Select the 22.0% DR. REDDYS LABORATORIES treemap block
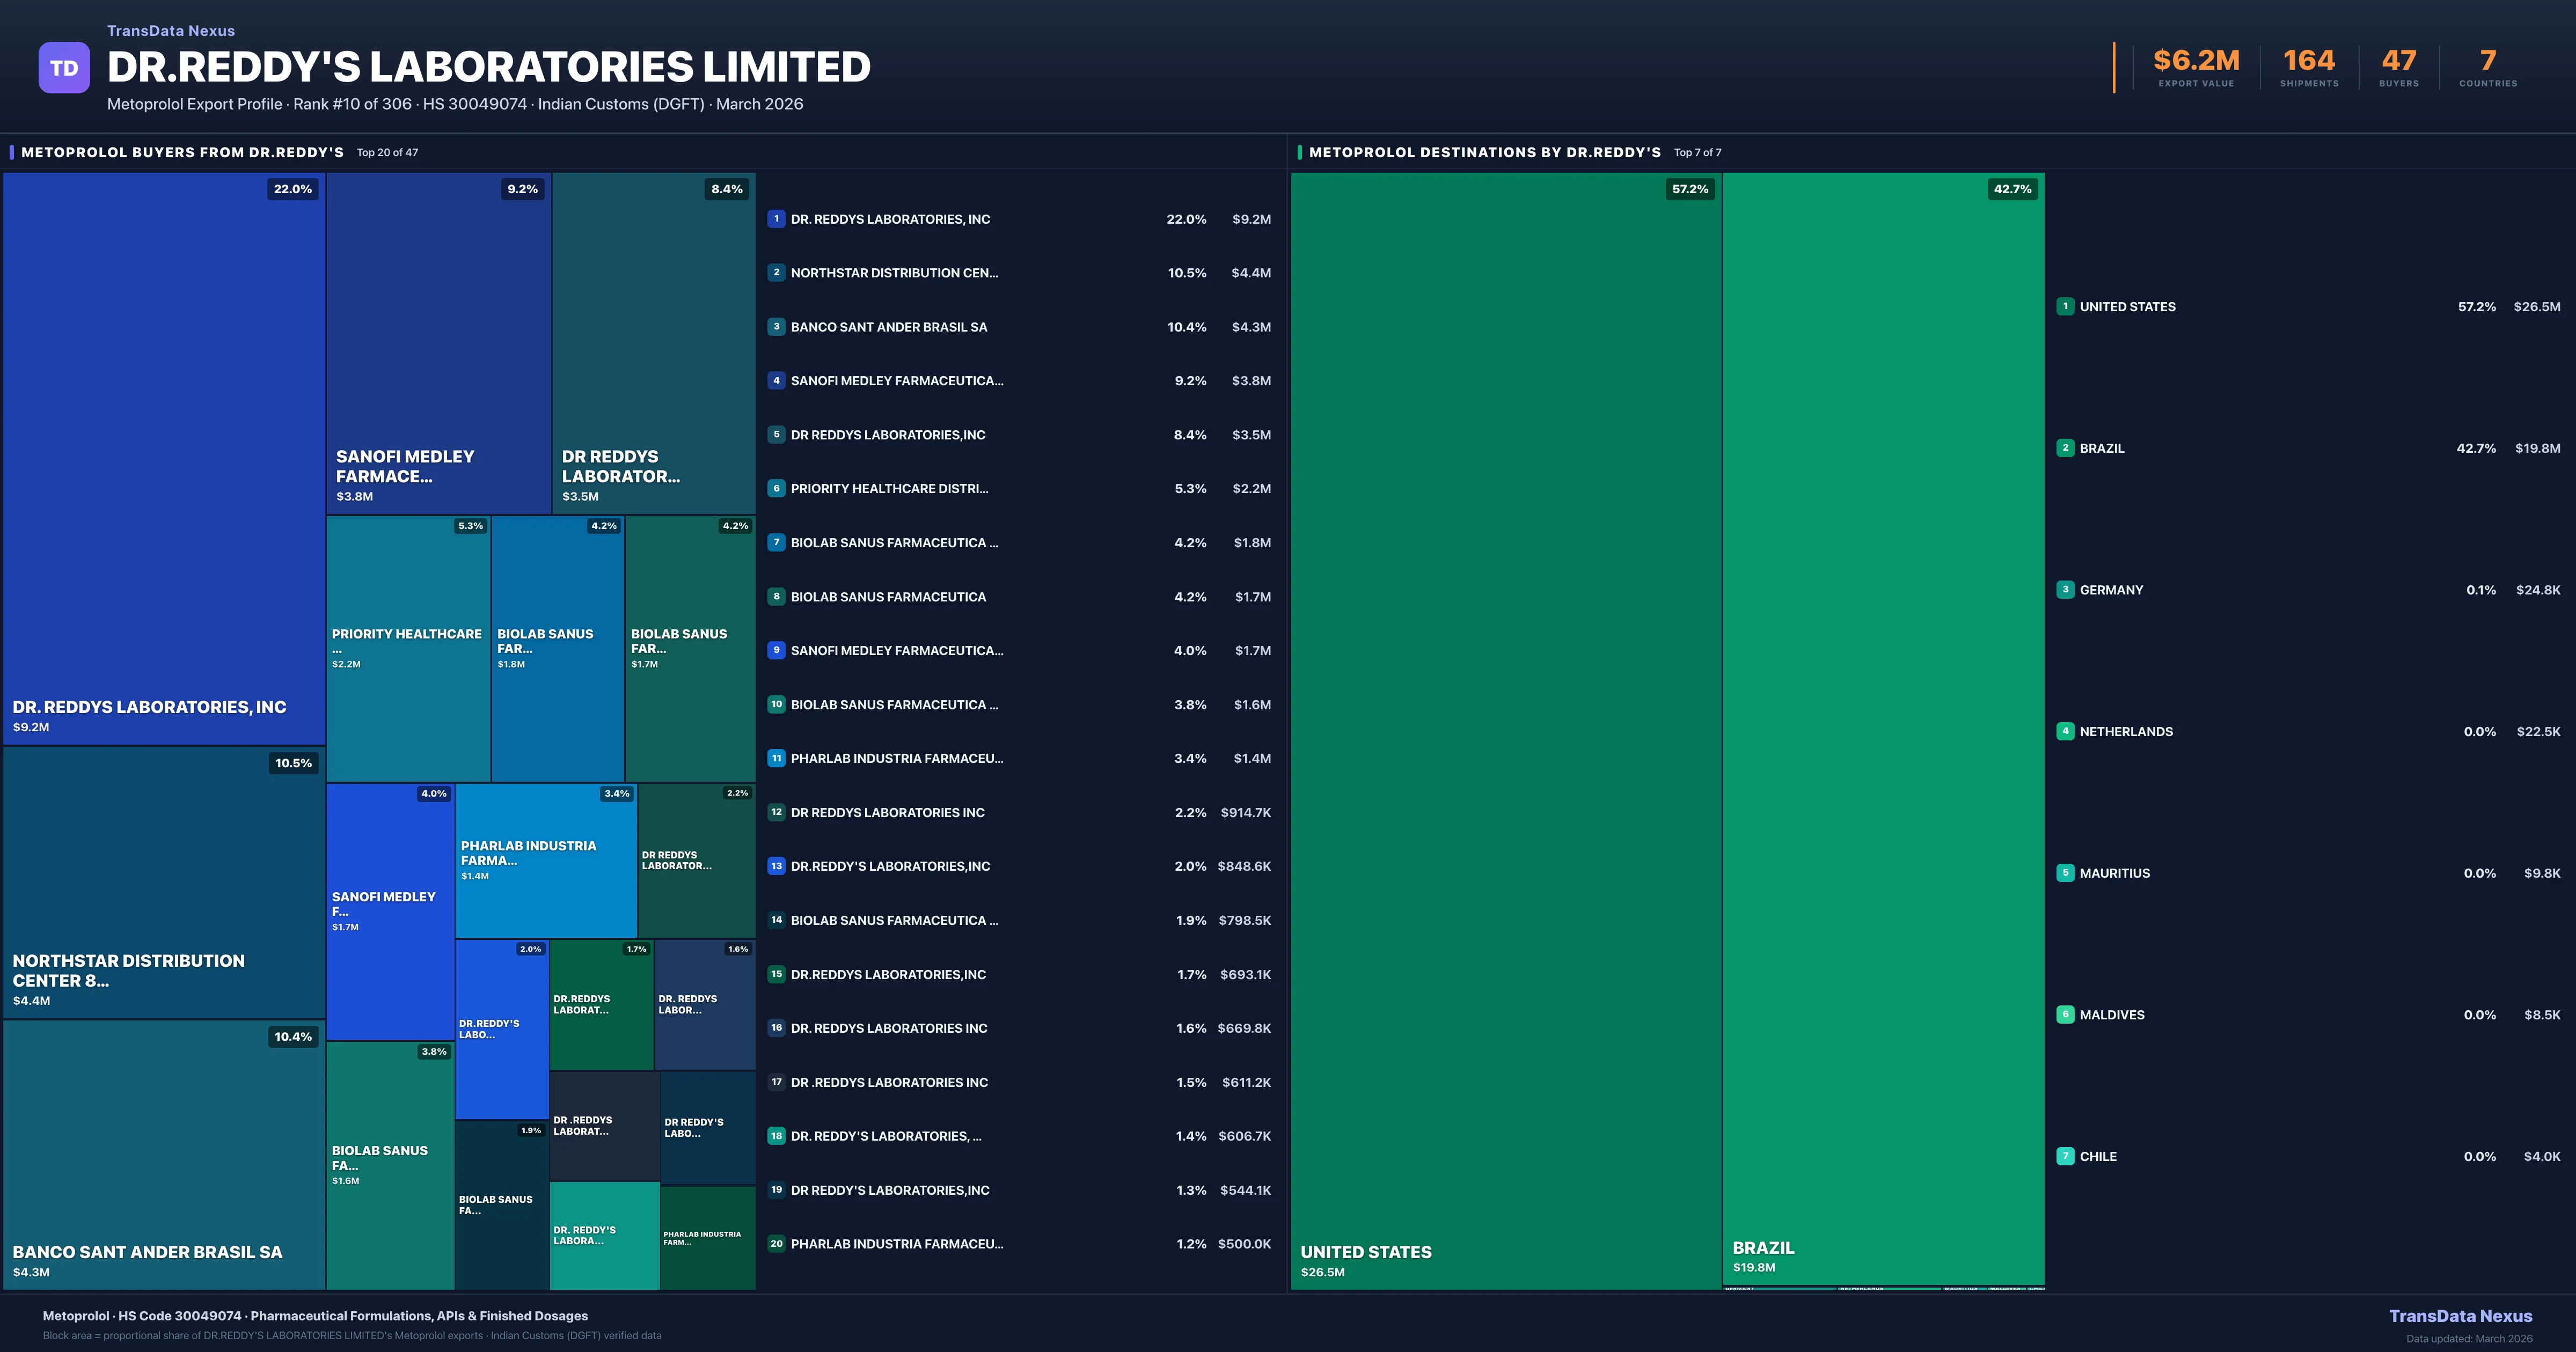The height and width of the screenshot is (1352, 2576). 164,458
